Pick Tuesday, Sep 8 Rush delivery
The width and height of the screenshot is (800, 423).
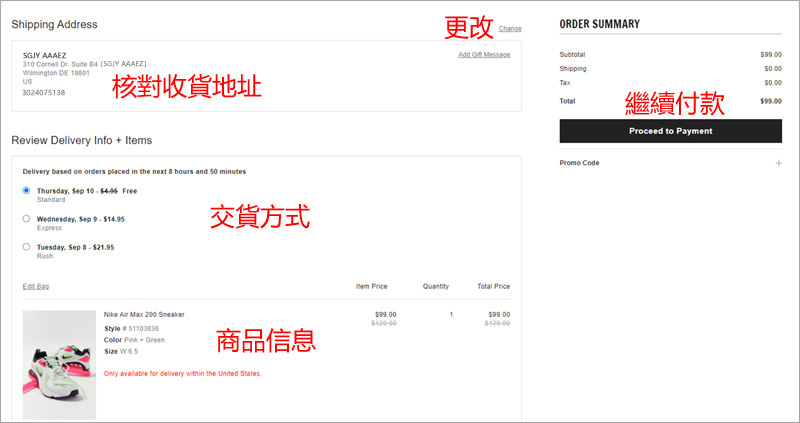click(x=26, y=246)
